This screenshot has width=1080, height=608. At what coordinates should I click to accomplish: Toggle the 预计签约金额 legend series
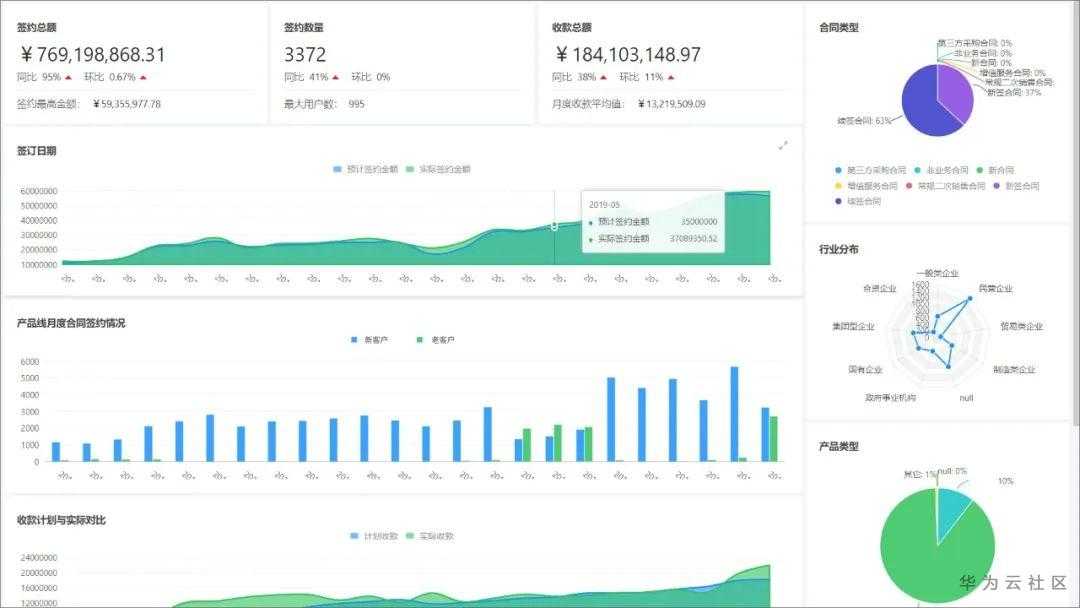(366, 169)
